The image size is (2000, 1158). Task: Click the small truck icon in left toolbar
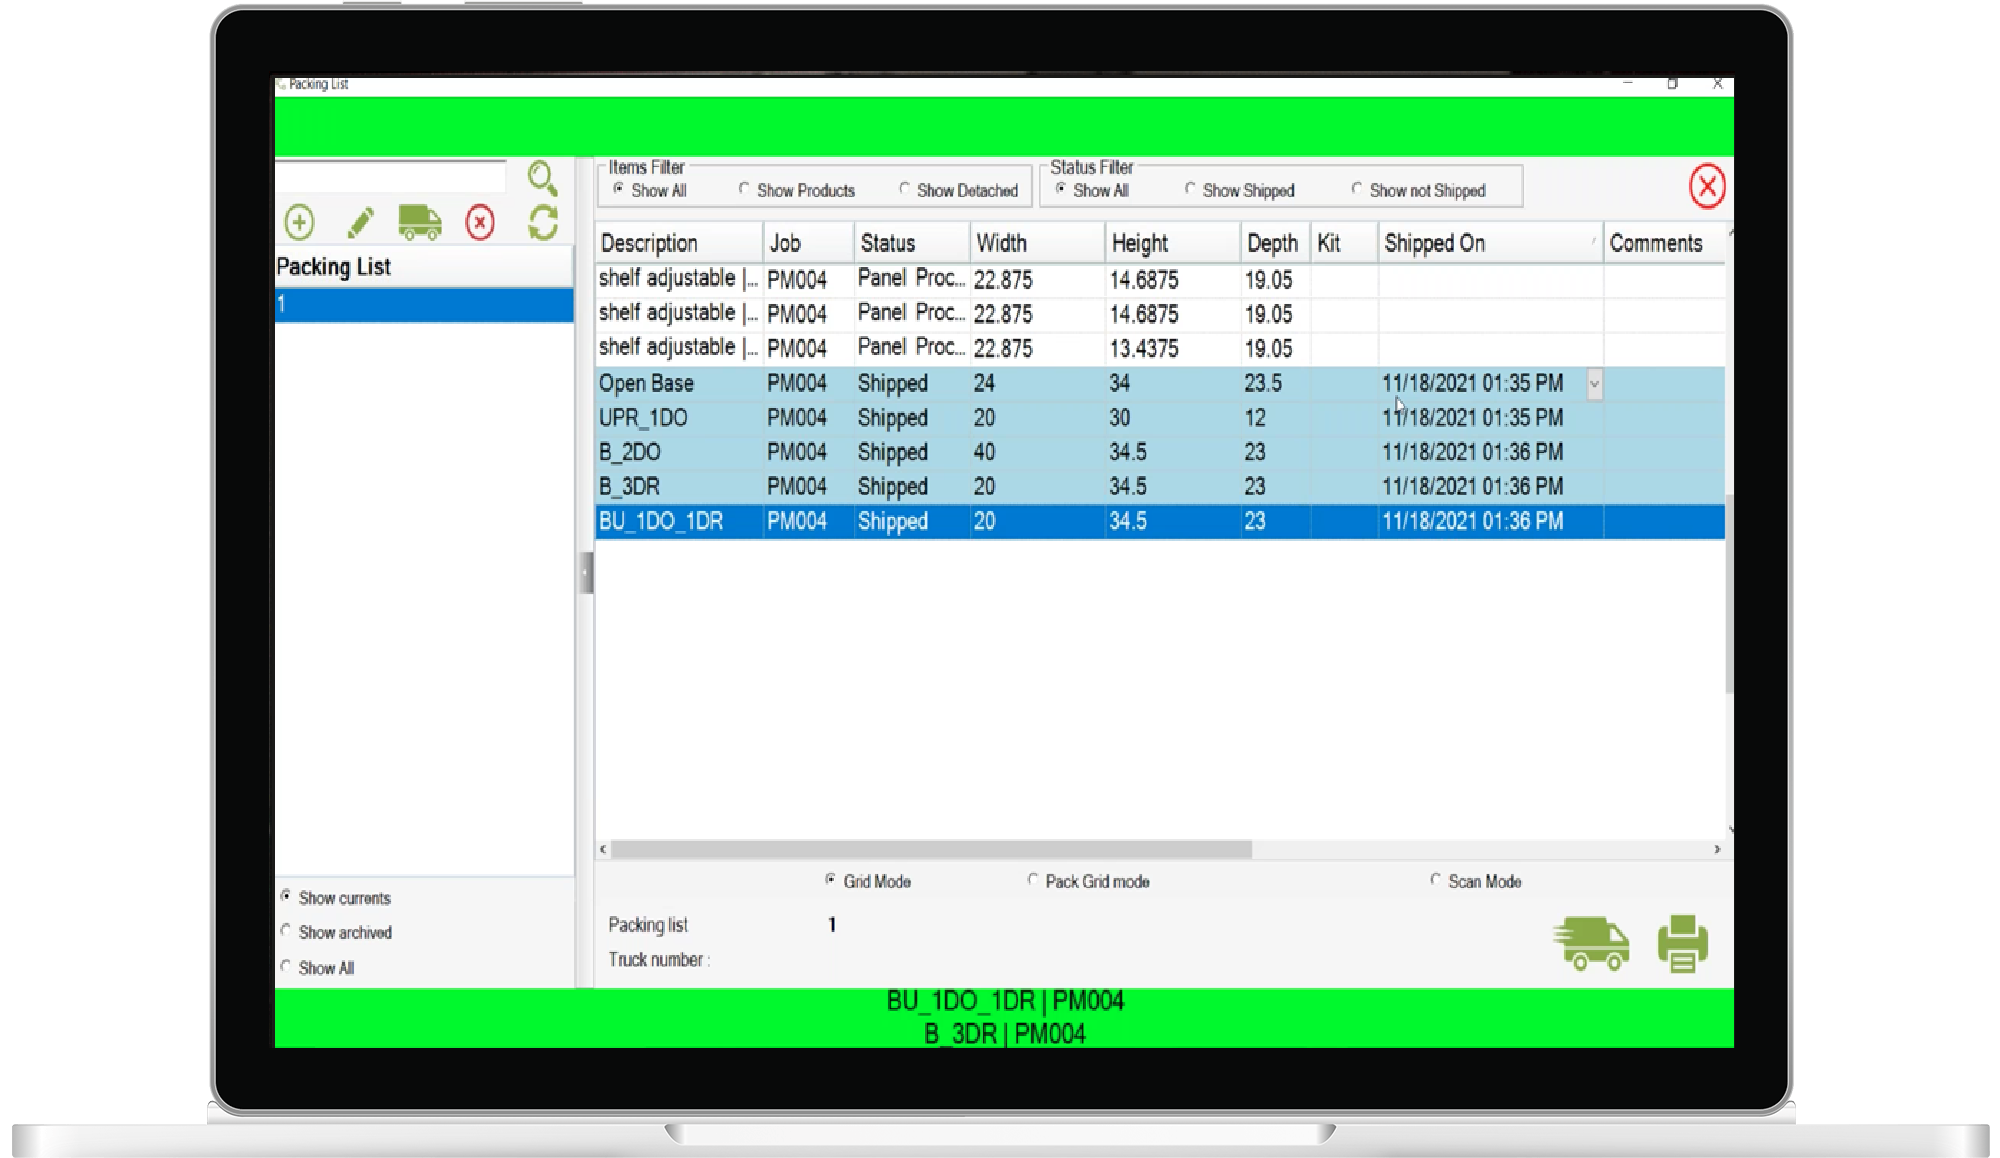tap(419, 222)
